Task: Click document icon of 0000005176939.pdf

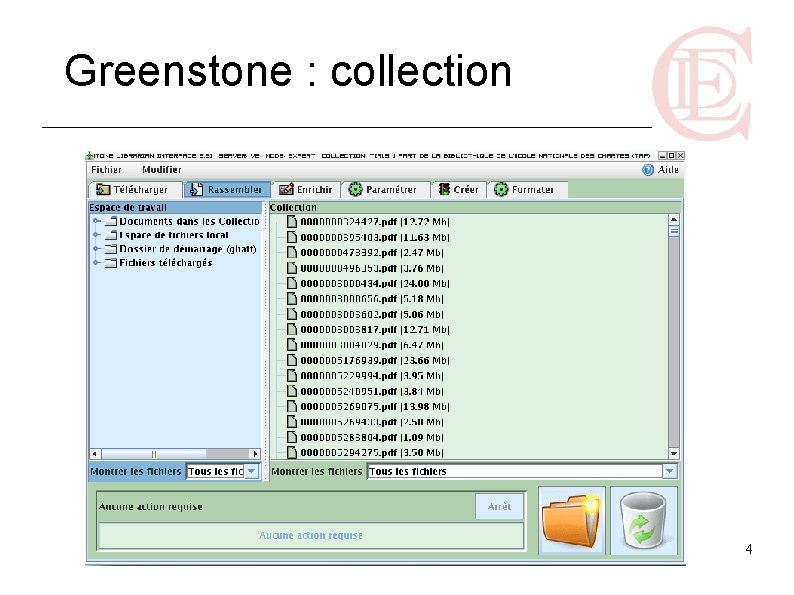Action: (292, 360)
